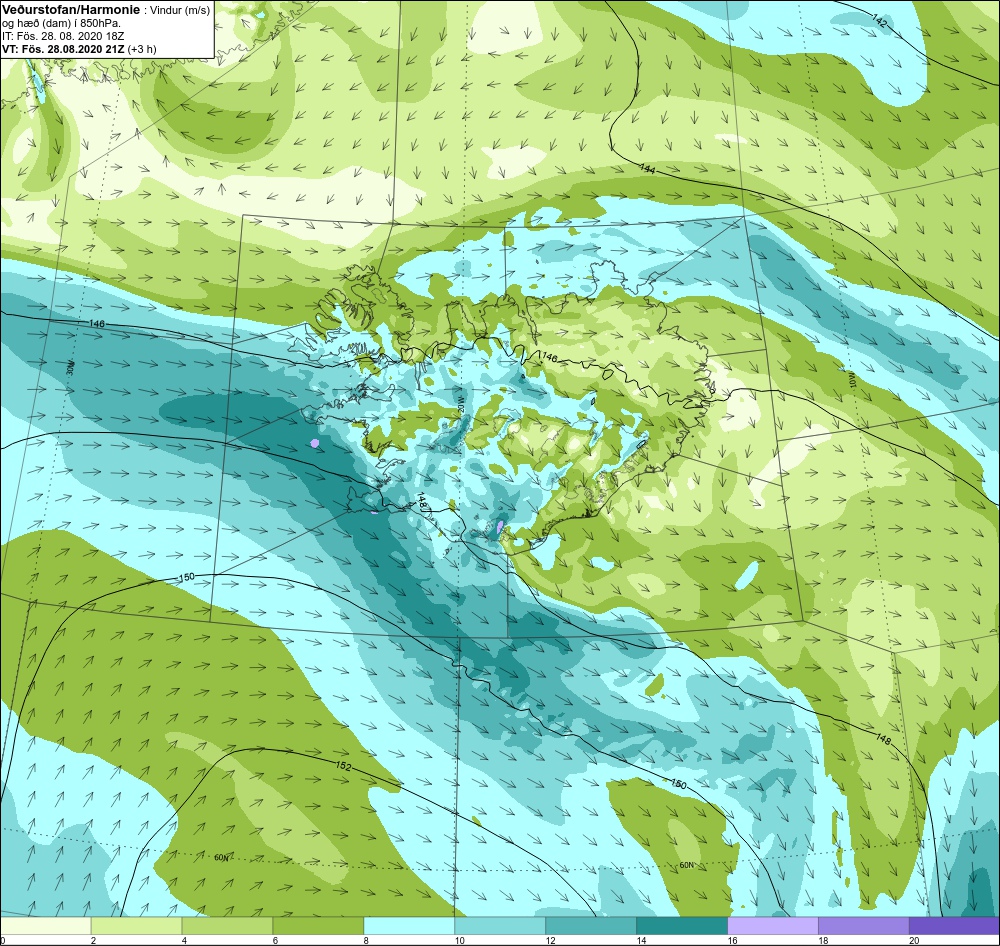Click the 'VT: Fös. 28.08.2020 21Z' valid time
Screen dimensions: 1000x946
coord(64,48)
